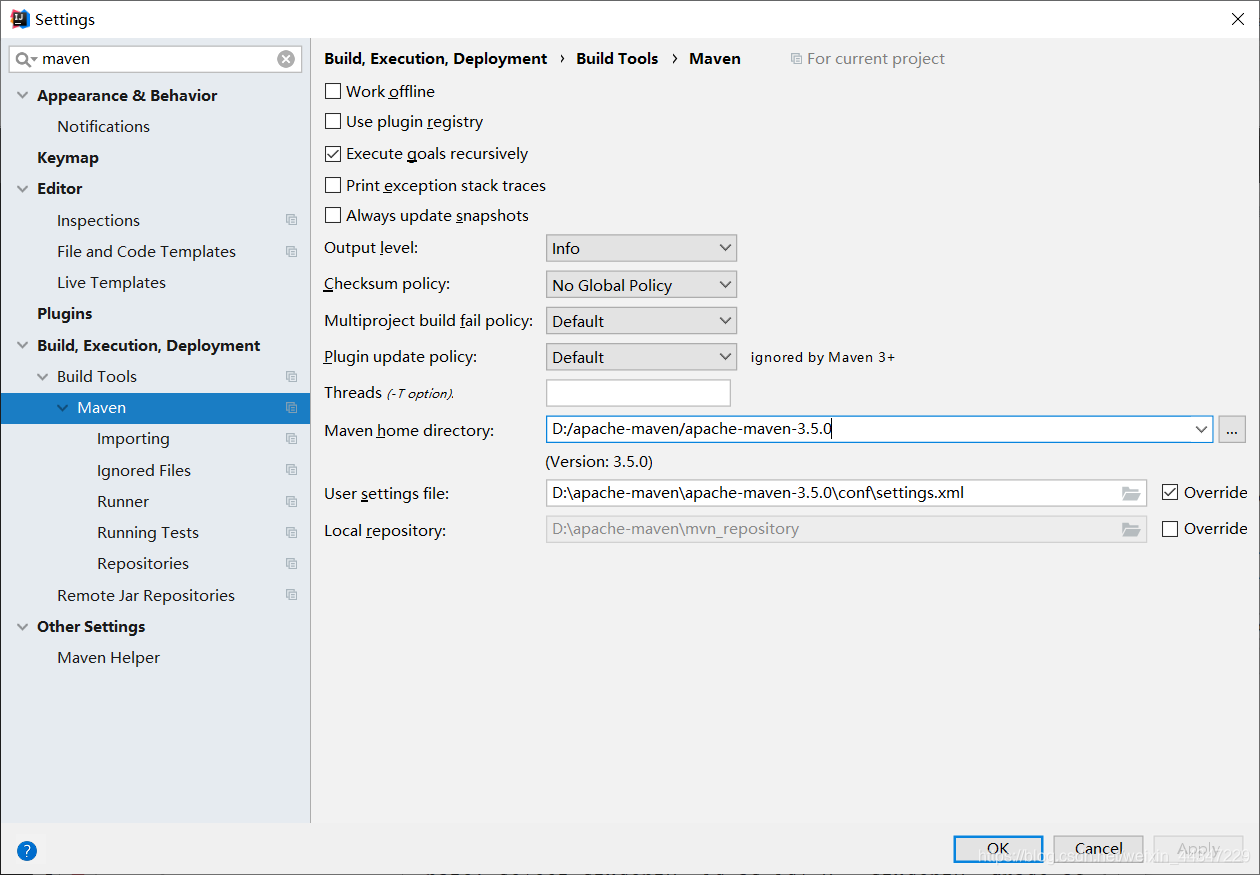Select Repositories under Maven
Screen dimensions: 1260x875
click(x=143, y=563)
